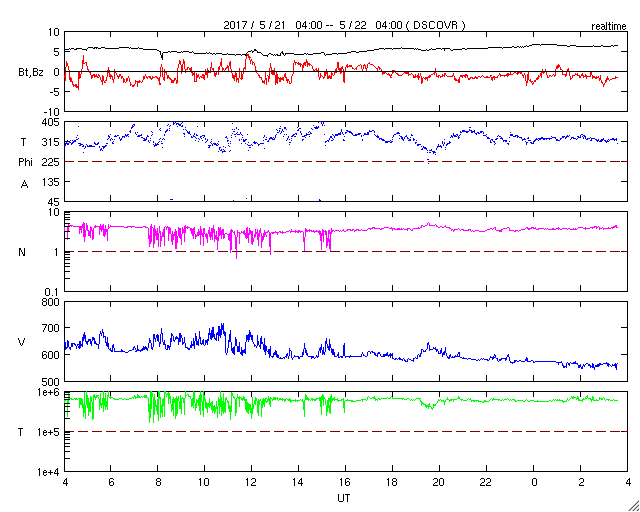The width and height of the screenshot is (640, 512).
Task: Click the "N" density axis label
Action: tap(22, 252)
